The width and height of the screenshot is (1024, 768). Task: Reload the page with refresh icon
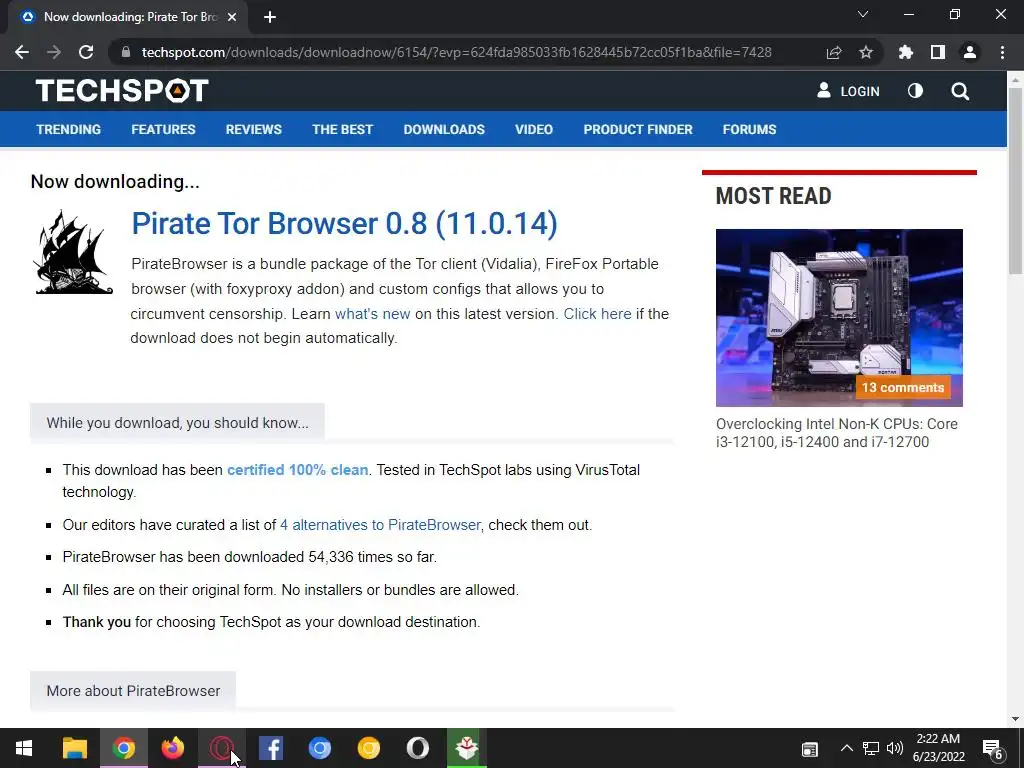pos(86,52)
